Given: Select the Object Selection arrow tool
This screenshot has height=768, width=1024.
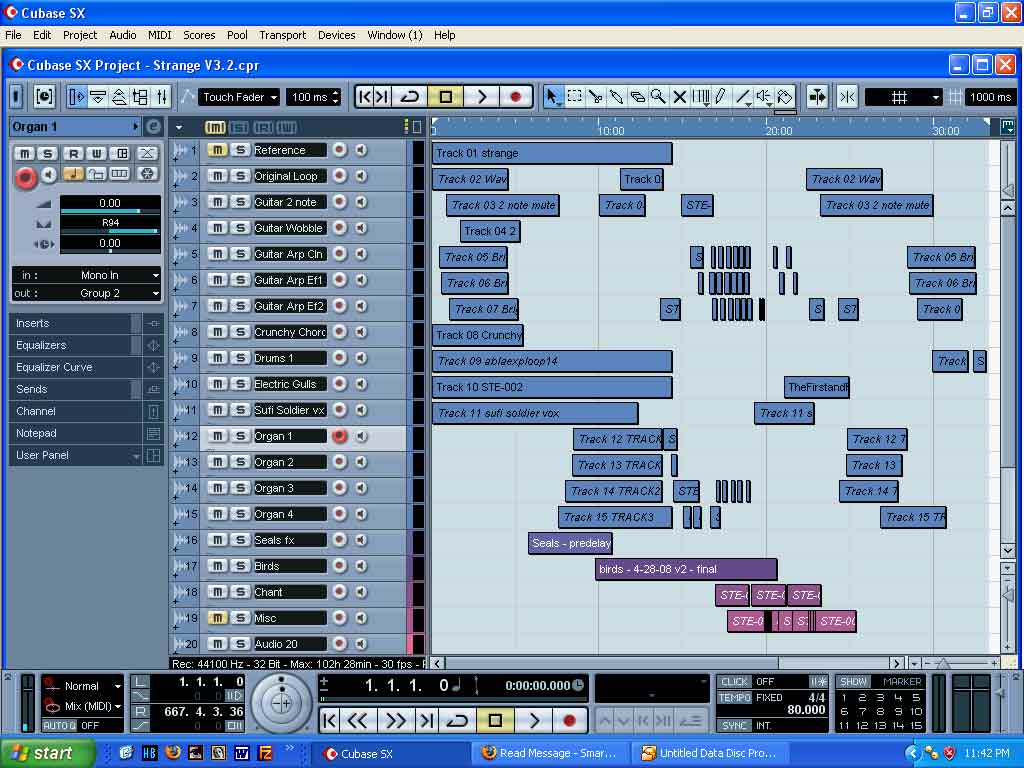Looking at the screenshot, I should (552, 97).
